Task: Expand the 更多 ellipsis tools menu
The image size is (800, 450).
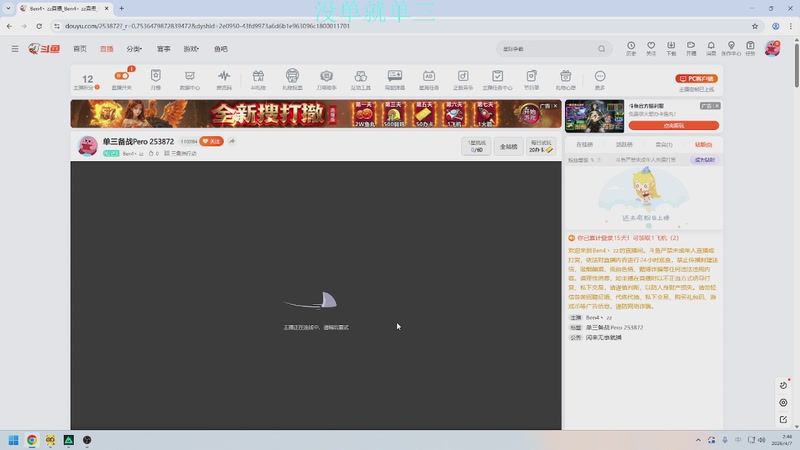Action: tap(600, 79)
